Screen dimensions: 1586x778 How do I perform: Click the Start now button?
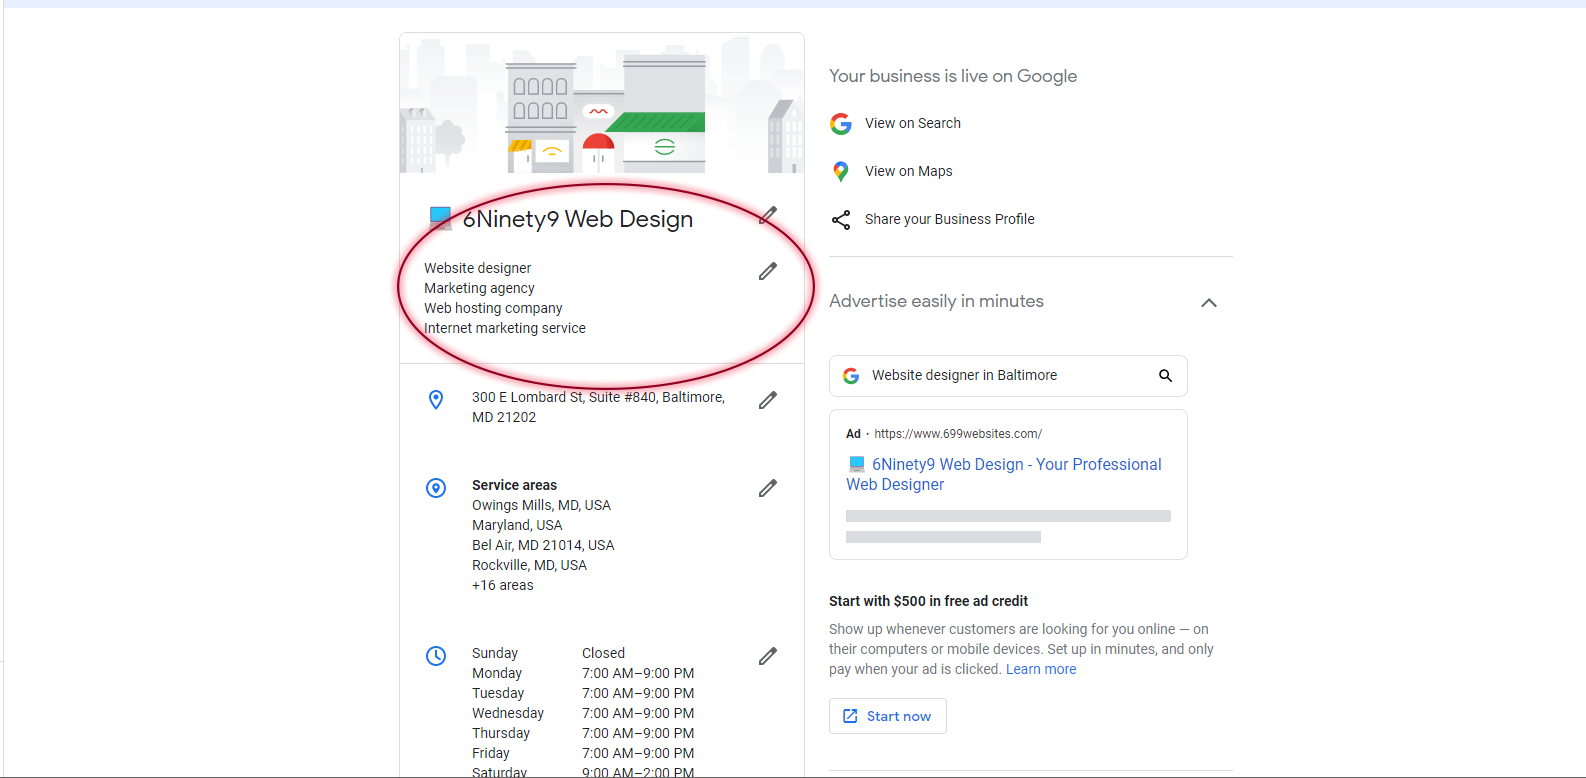888,716
